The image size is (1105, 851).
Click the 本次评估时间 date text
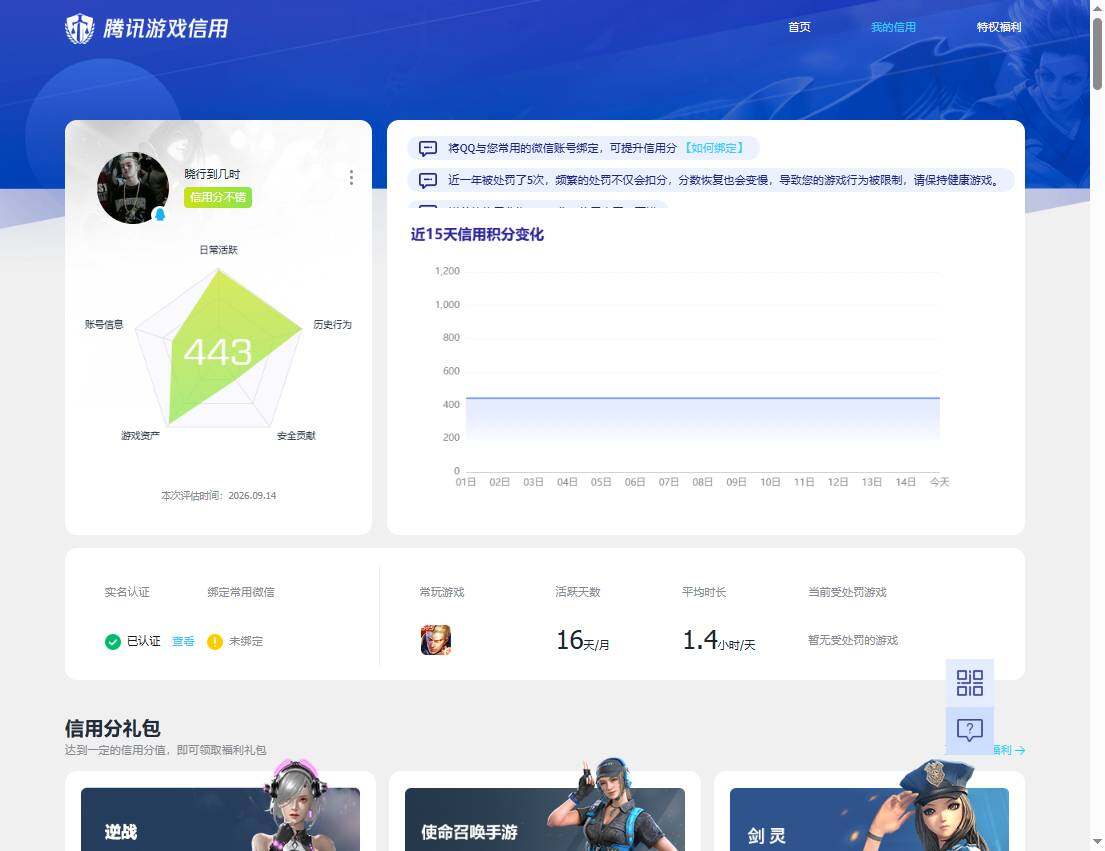218,496
